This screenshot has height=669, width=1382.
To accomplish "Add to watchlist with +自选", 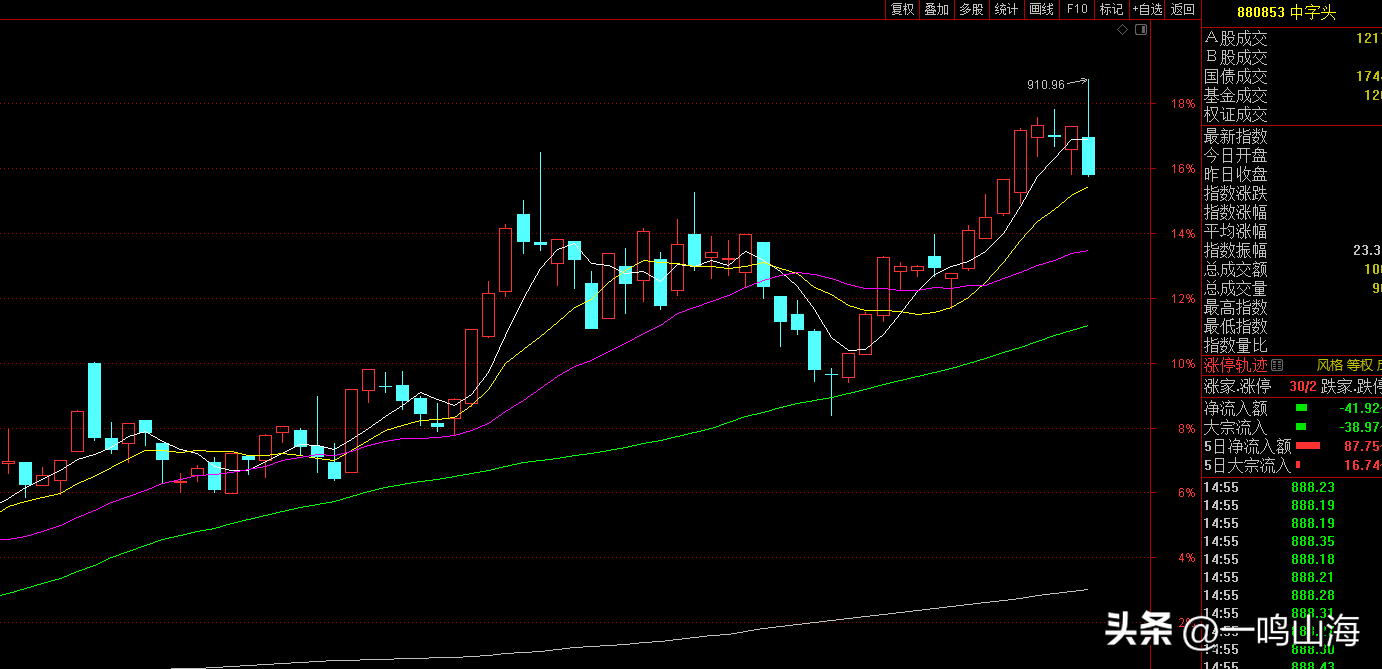I will [1147, 9].
